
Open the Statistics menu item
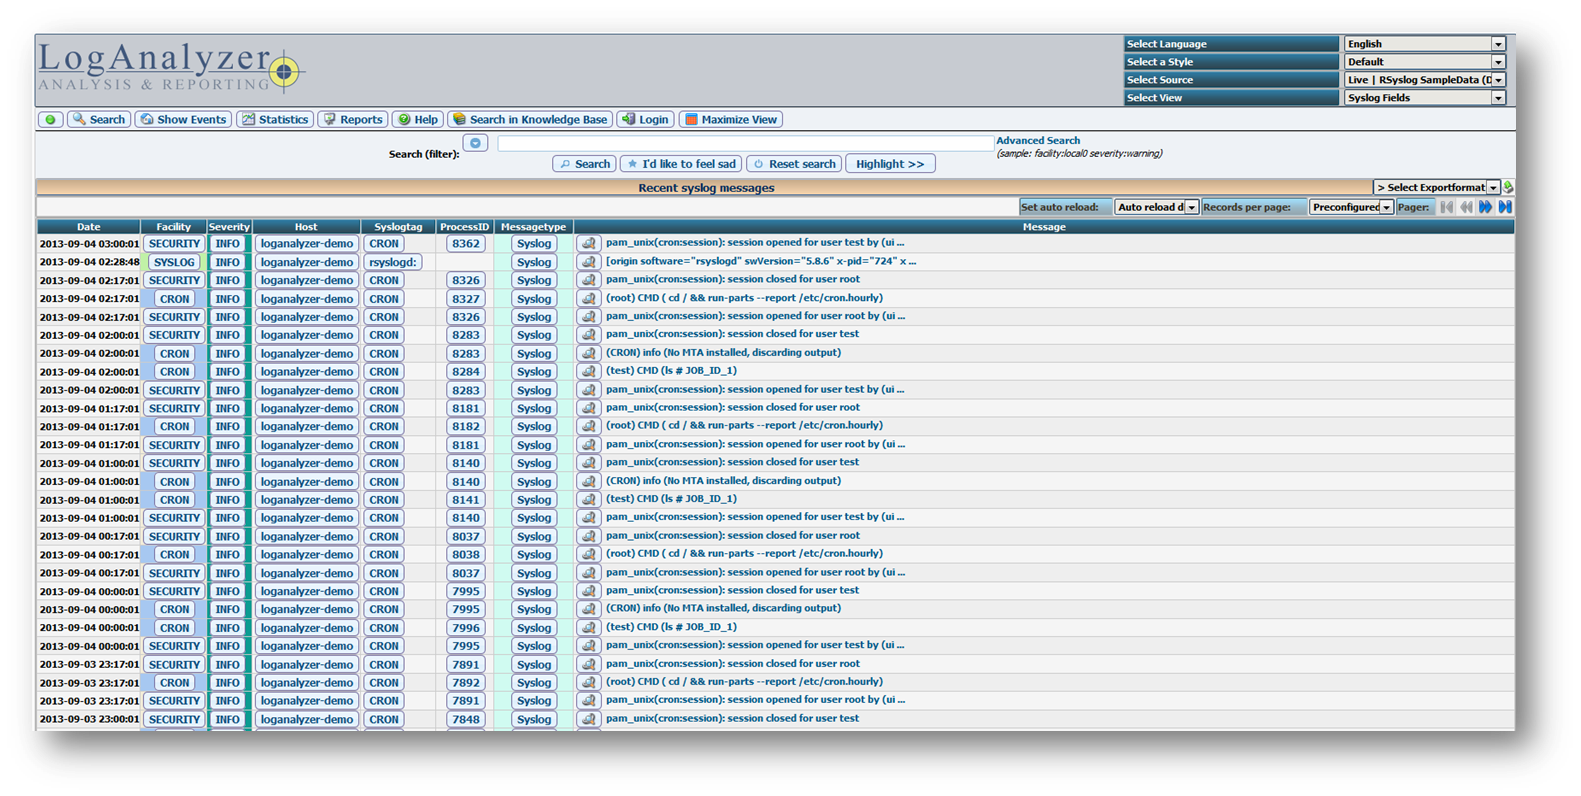pyautogui.click(x=275, y=120)
